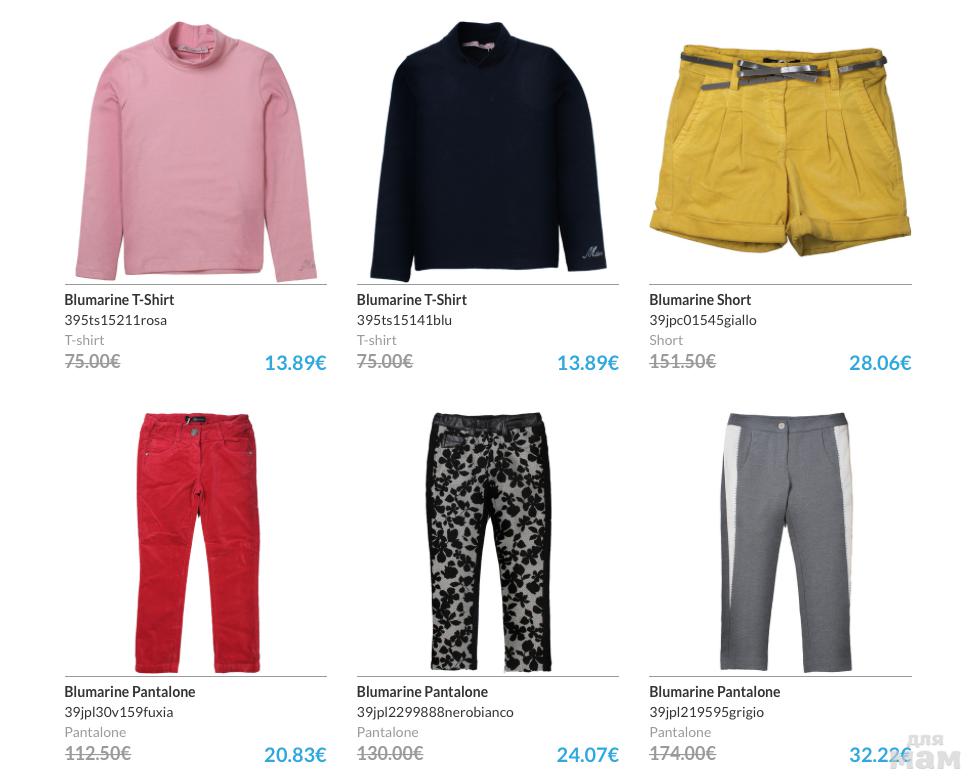Click the crossed-out 174.00€ original price

682,754
